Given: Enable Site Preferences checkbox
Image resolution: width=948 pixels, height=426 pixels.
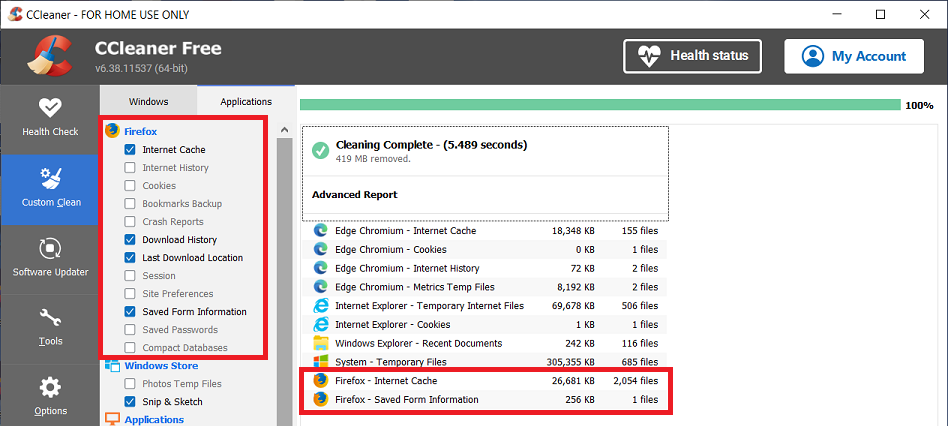Looking at the screenshot, I should point(129,294).
